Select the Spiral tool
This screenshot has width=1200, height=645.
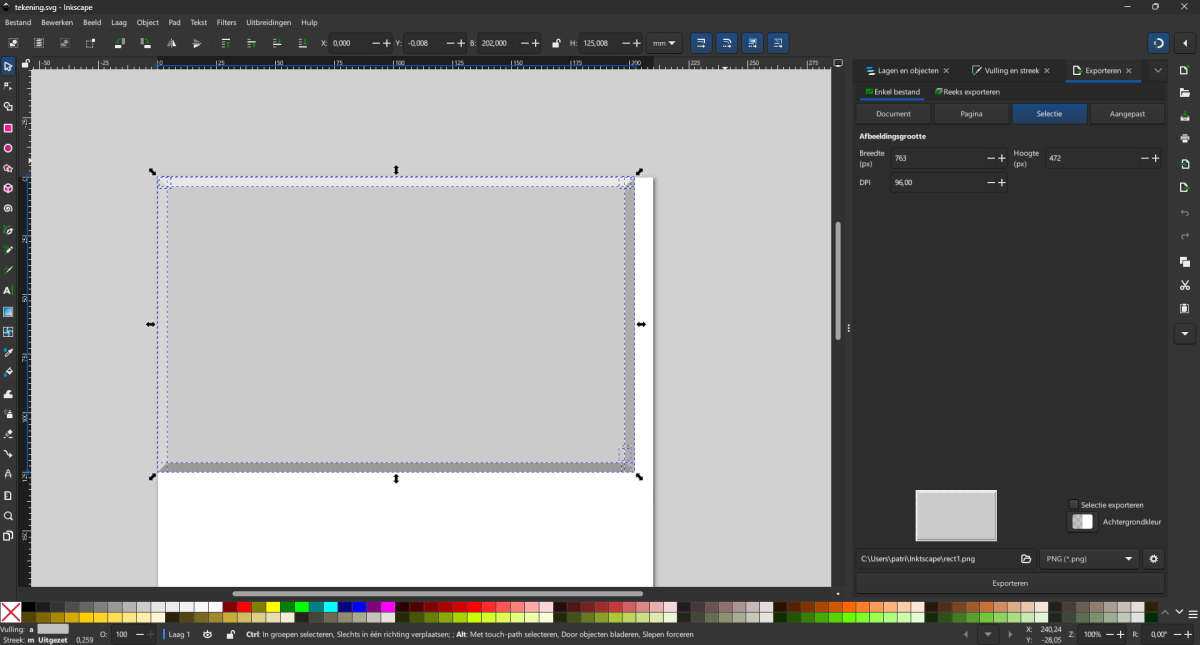8,209
